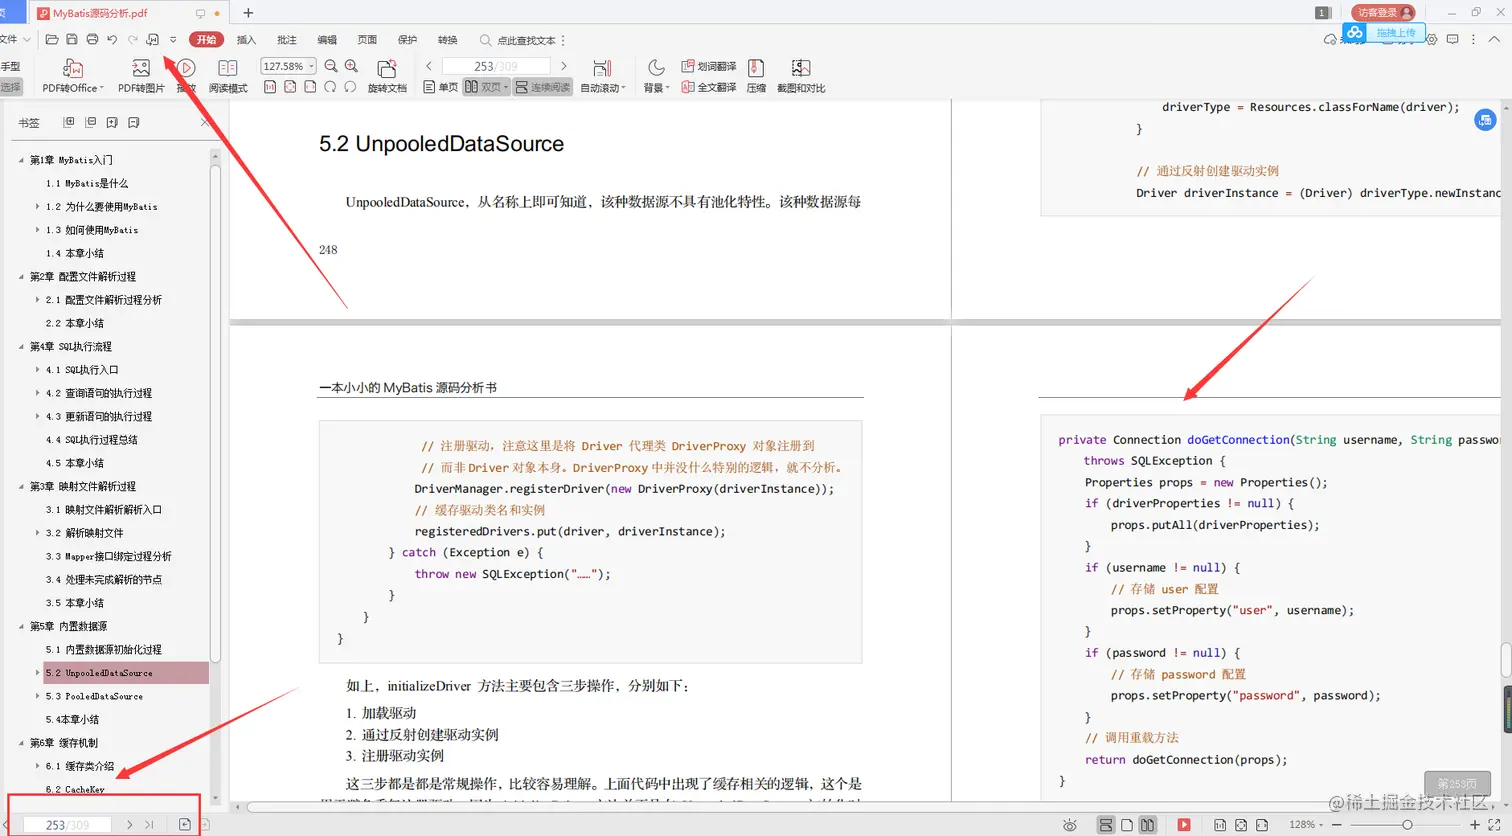Switch to single page layout in status bar

pos(1127,825)
